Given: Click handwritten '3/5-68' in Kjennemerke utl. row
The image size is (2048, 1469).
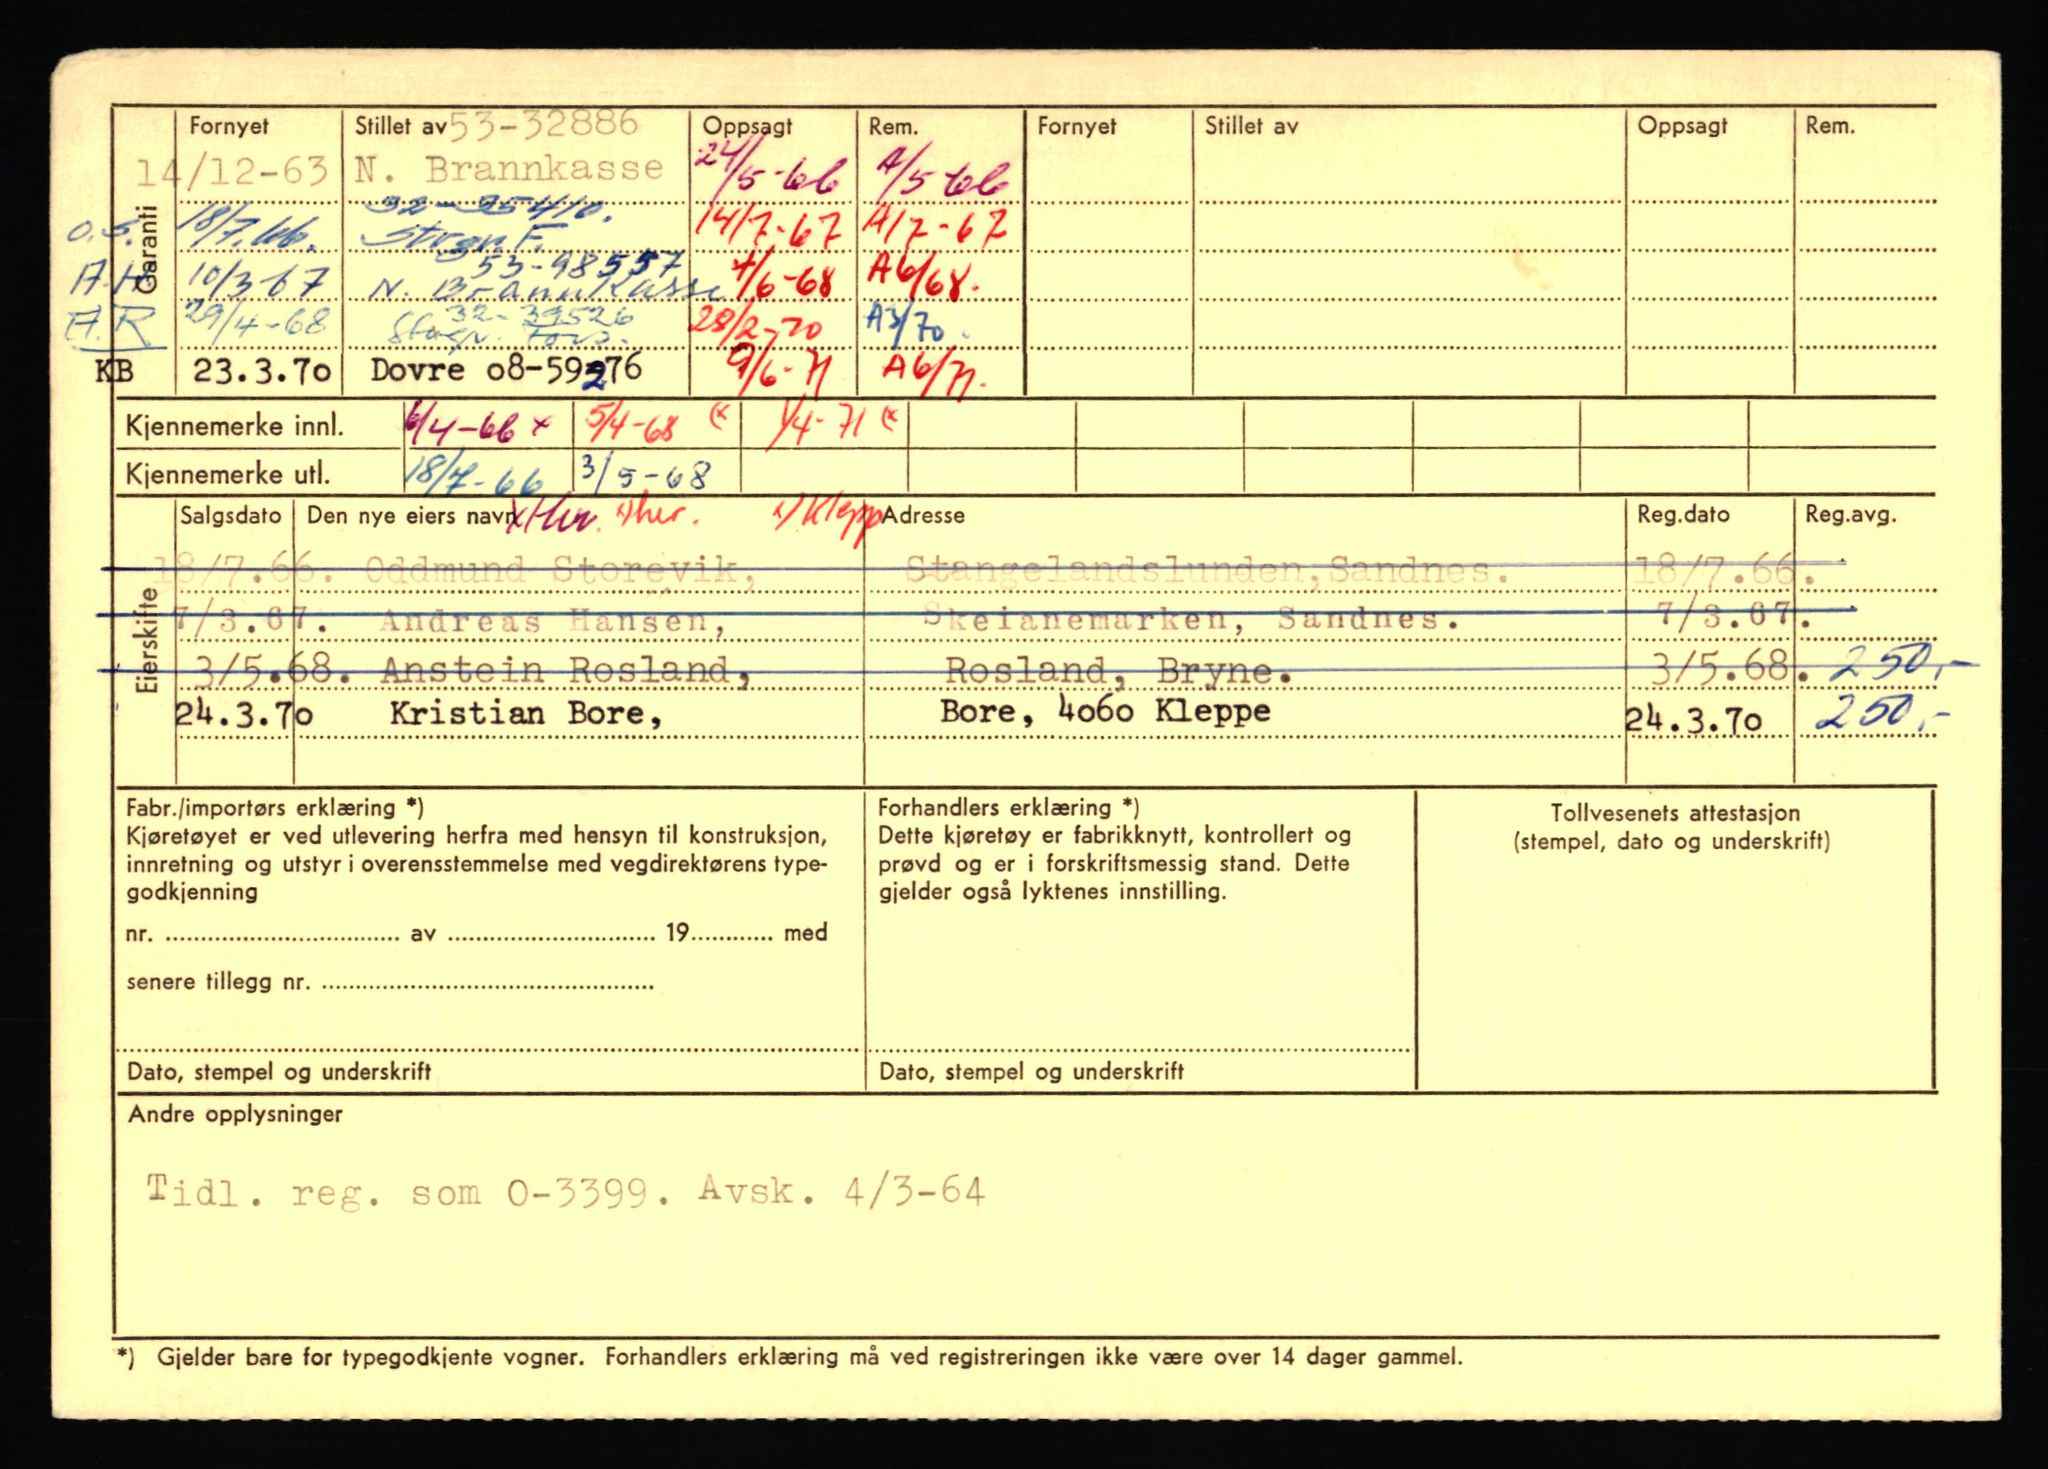Looking at the screenshot, I should (645, 473).
